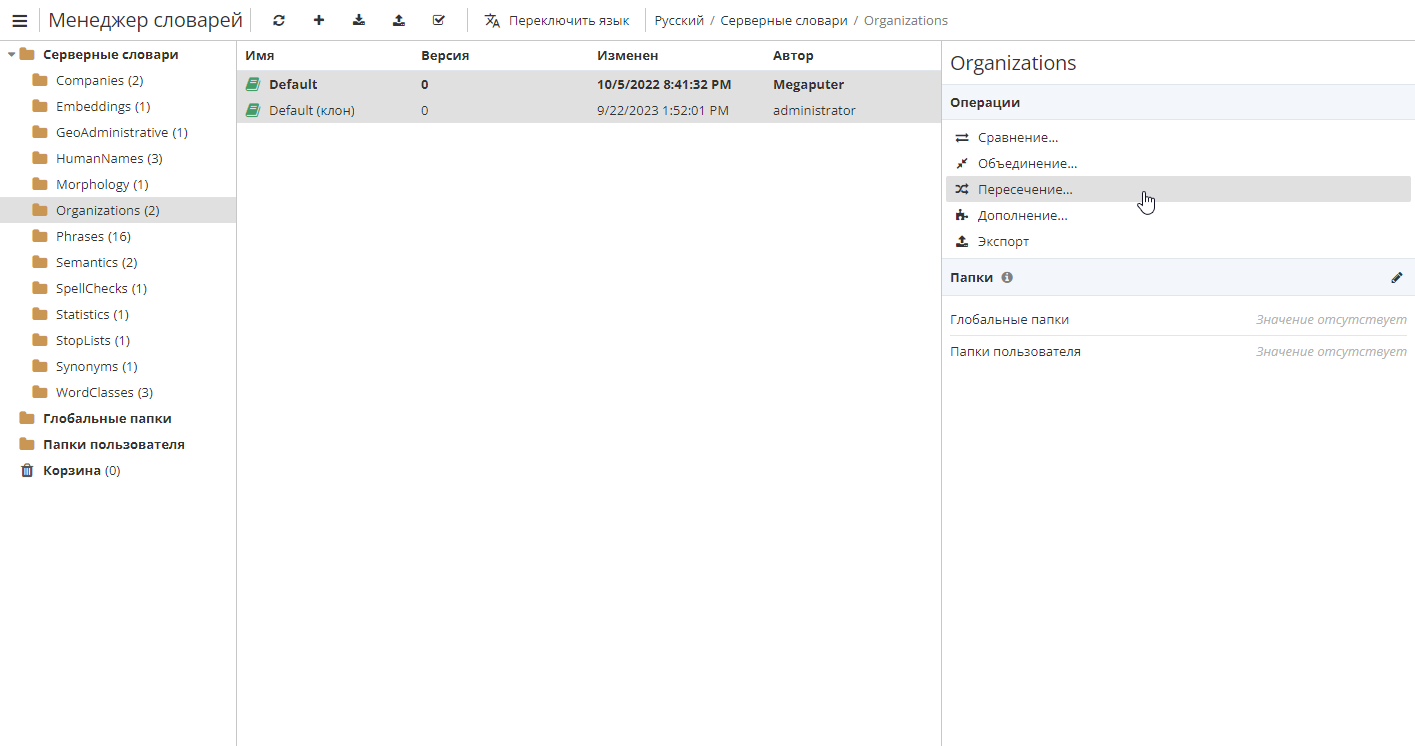Click the Default dictionary book icon
Screen dimensions: 1415x746
(x=253, y=84)
